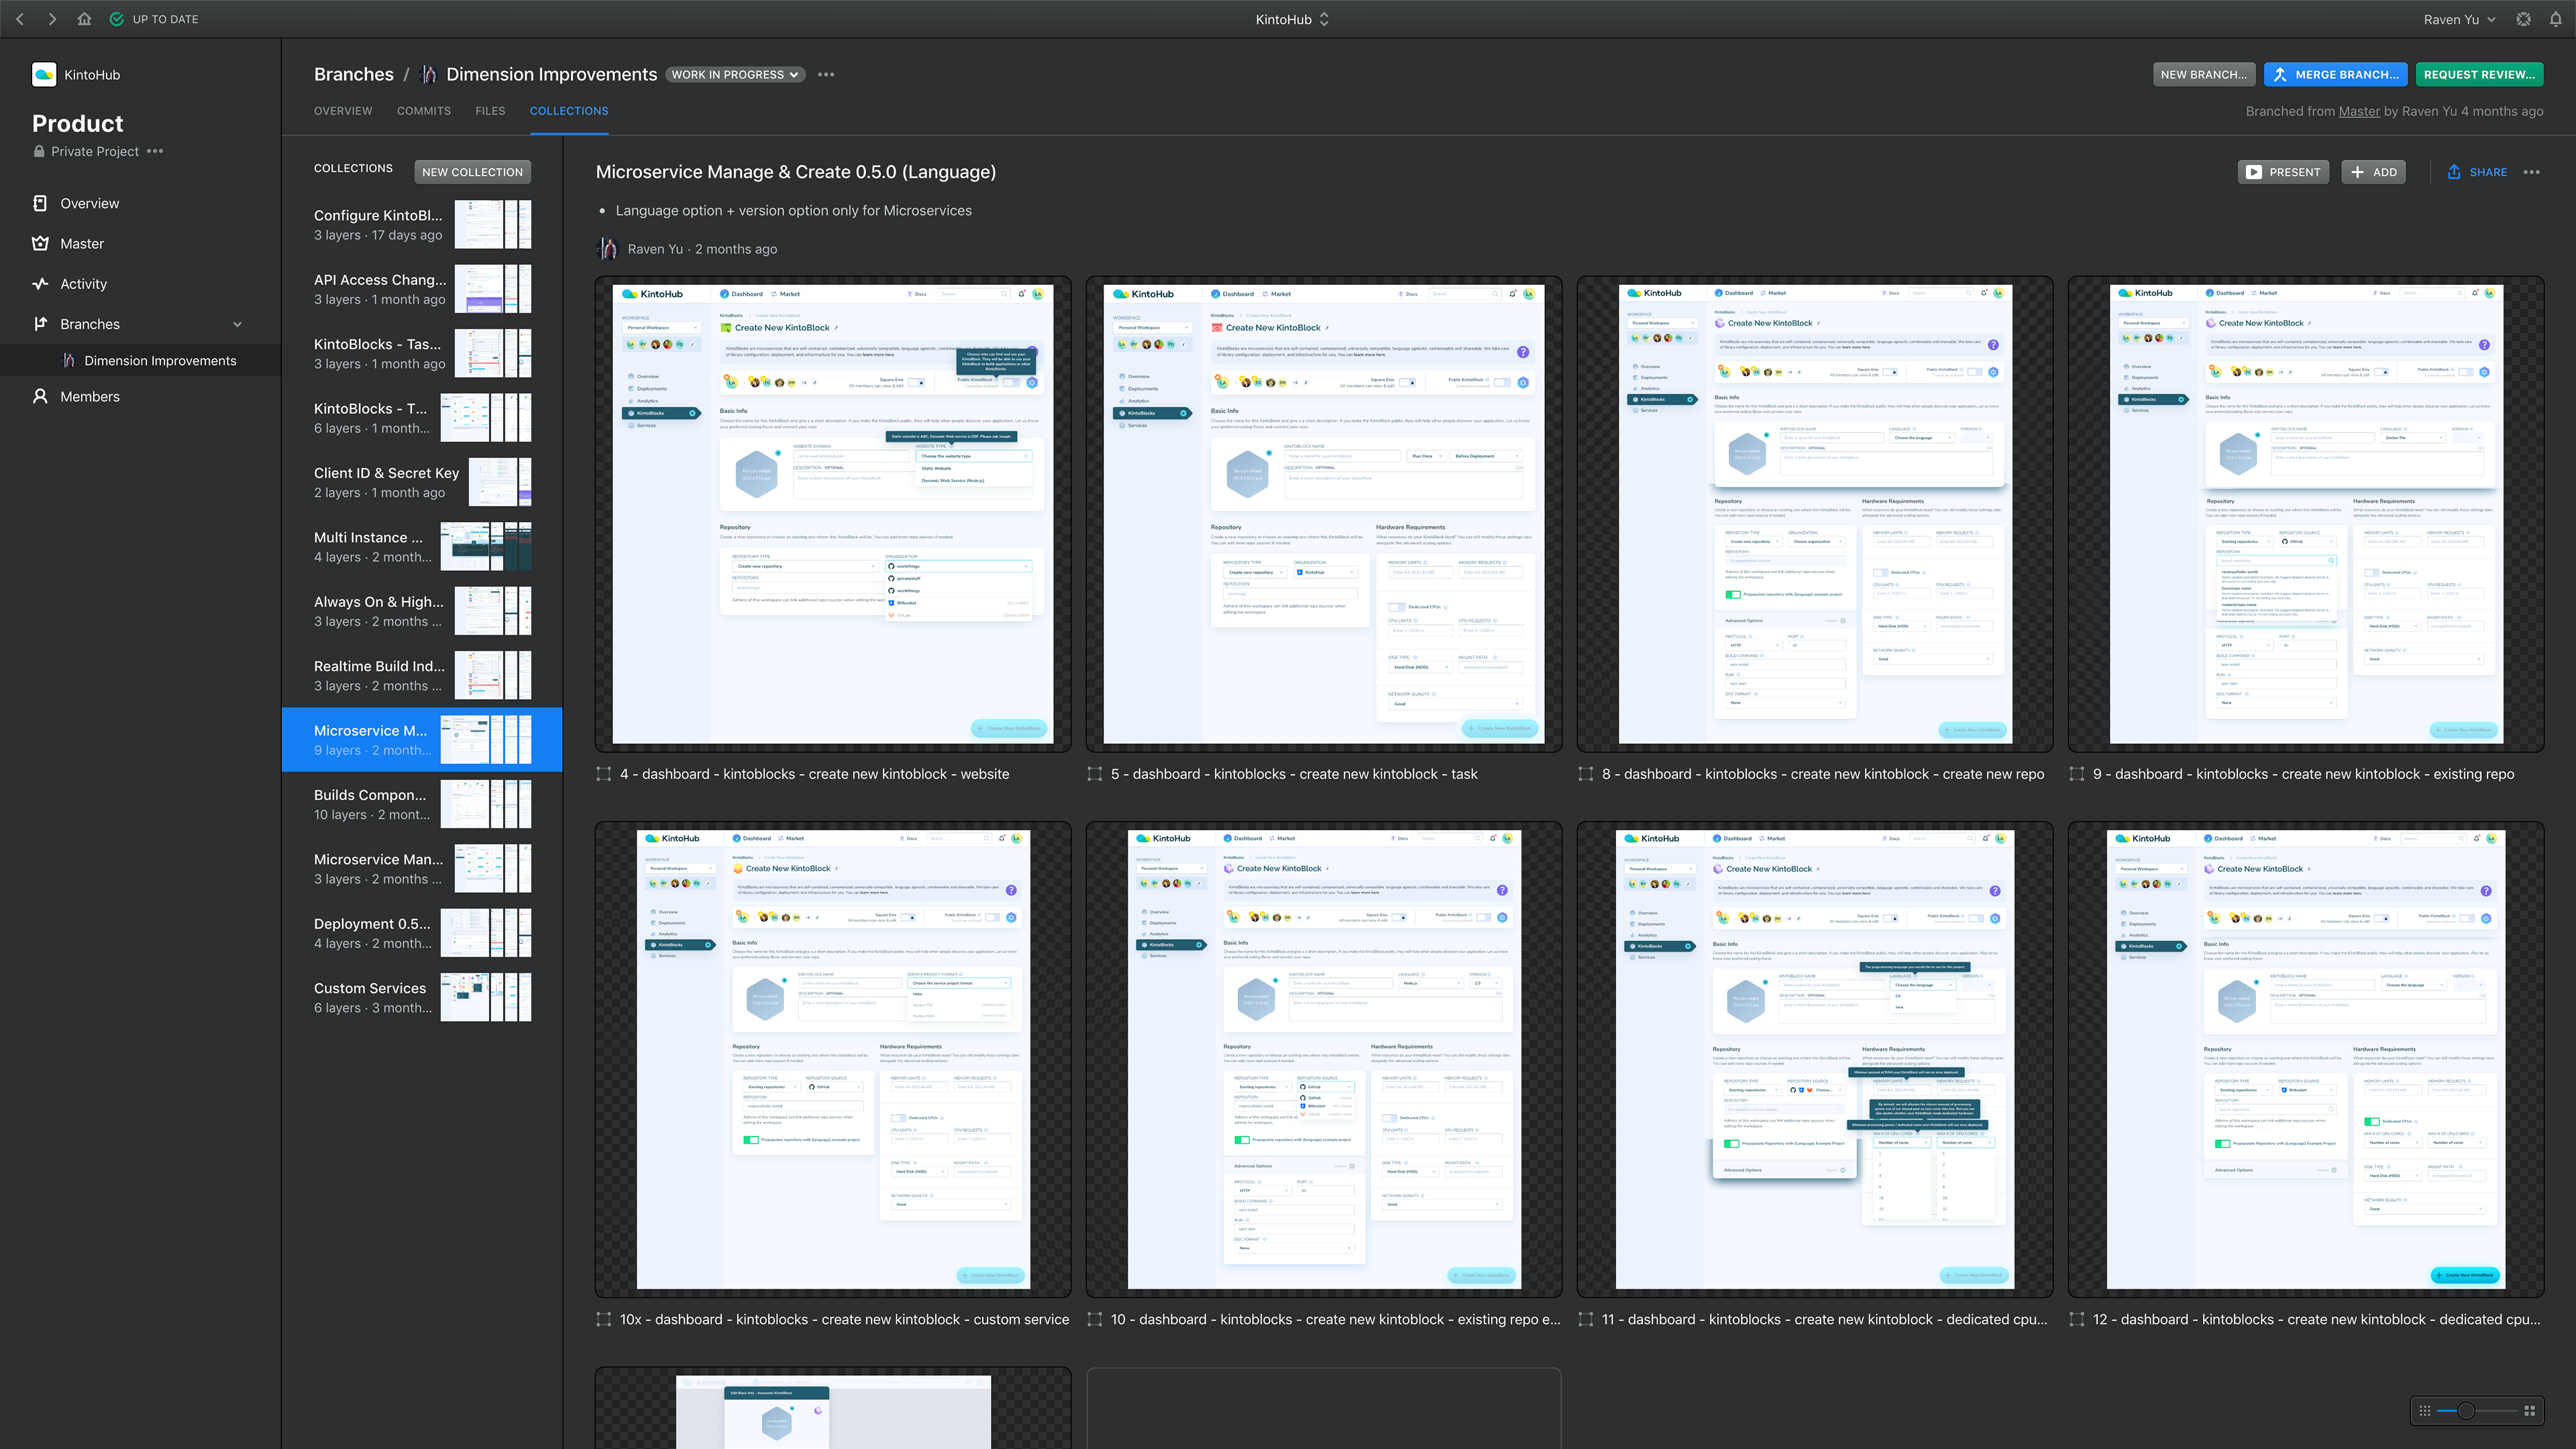Adjust the thumbnail size slider
Image resolution: width=2576 pixels, height=1449 pixels.
coord(2467,1411)
